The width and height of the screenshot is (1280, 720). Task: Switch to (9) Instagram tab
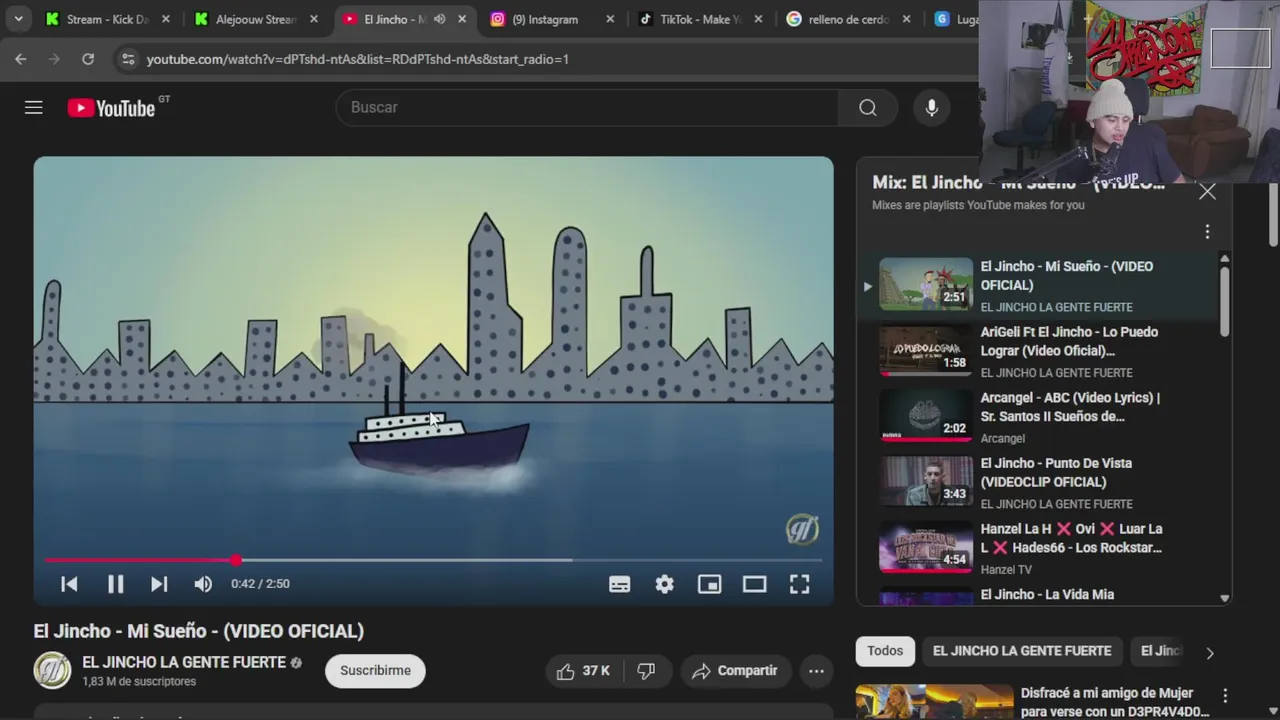[x=545, y=19]
